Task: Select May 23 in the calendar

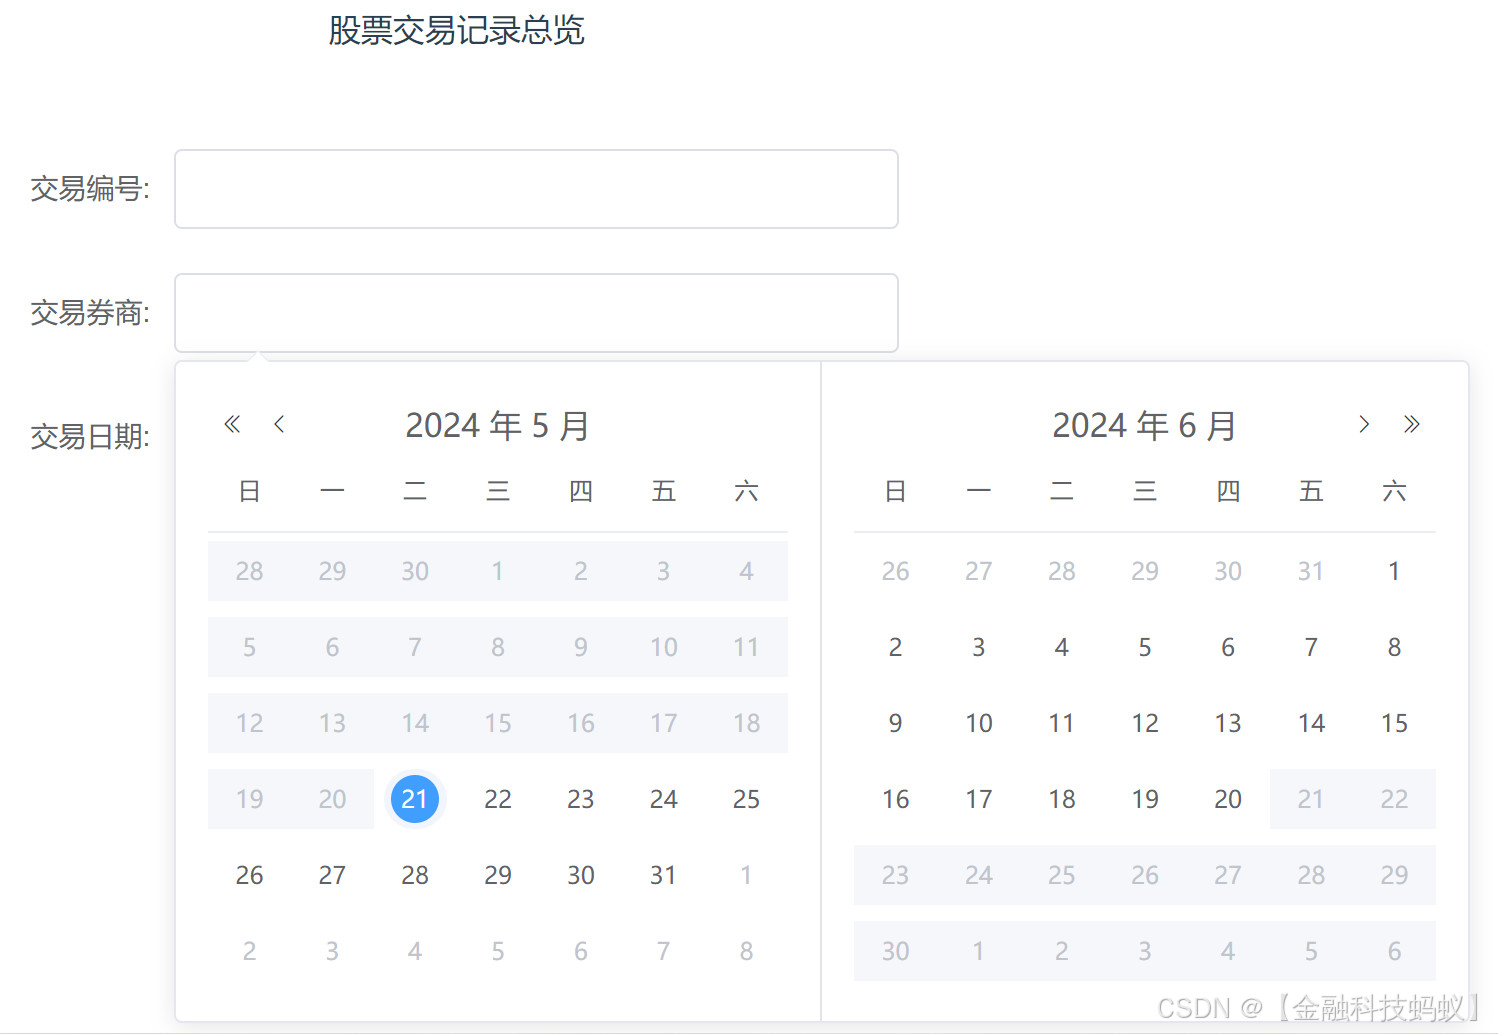Action: [x=581, y=799]
